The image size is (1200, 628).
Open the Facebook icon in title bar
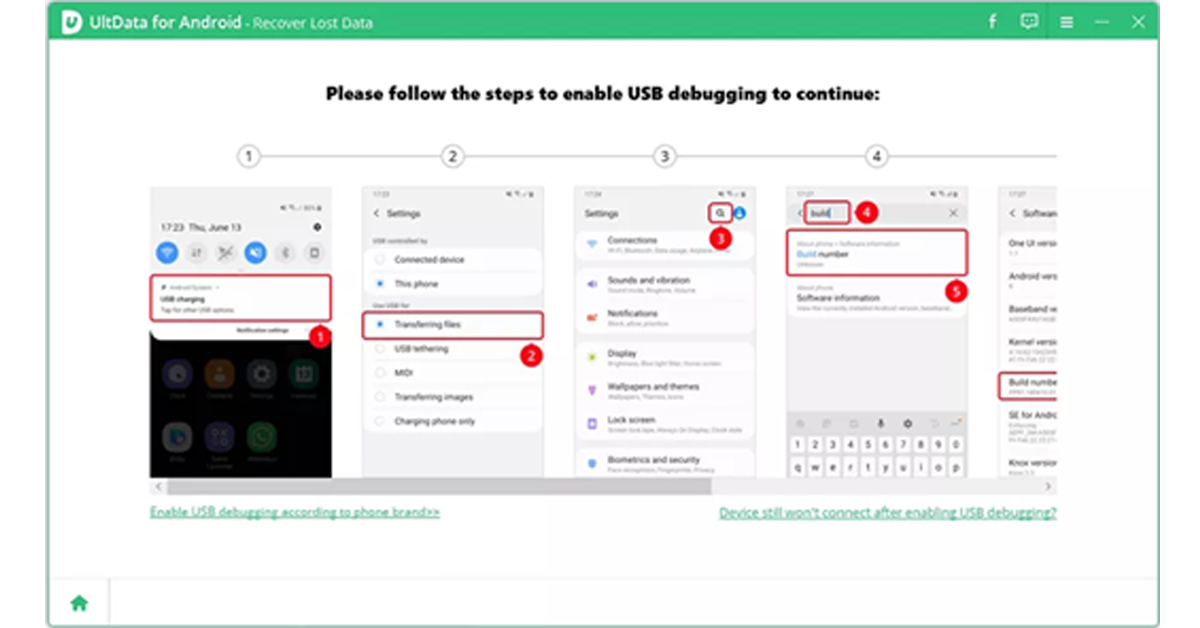click(992, 21)
